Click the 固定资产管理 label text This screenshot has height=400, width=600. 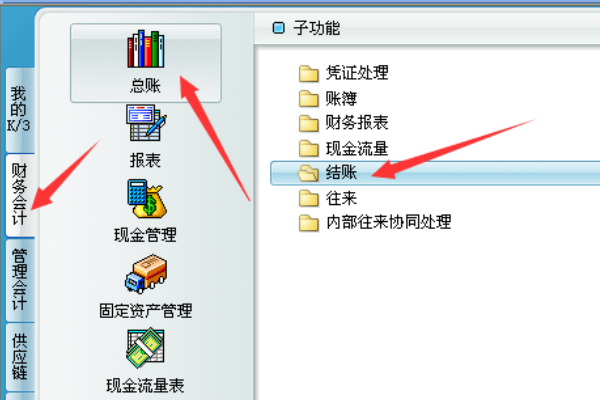(x=146, y=310)
